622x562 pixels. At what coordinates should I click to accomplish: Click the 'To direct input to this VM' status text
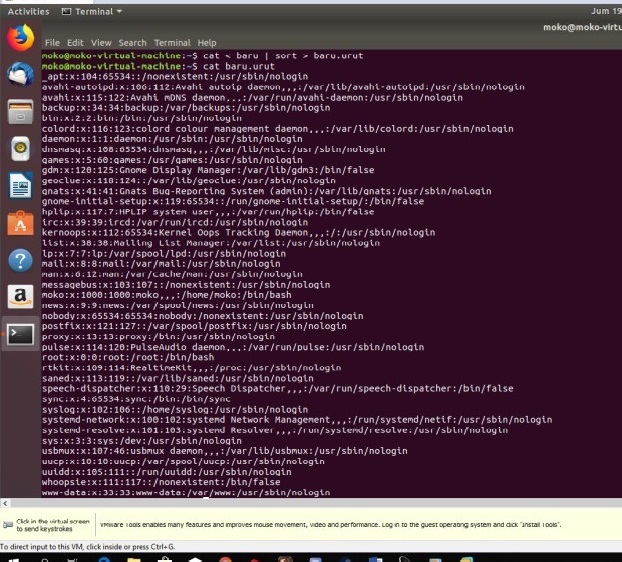tap(87, 547)
